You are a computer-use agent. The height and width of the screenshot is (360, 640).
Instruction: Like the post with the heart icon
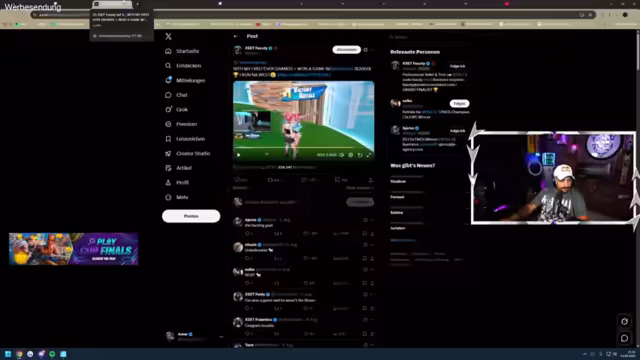tap(304, 180)
